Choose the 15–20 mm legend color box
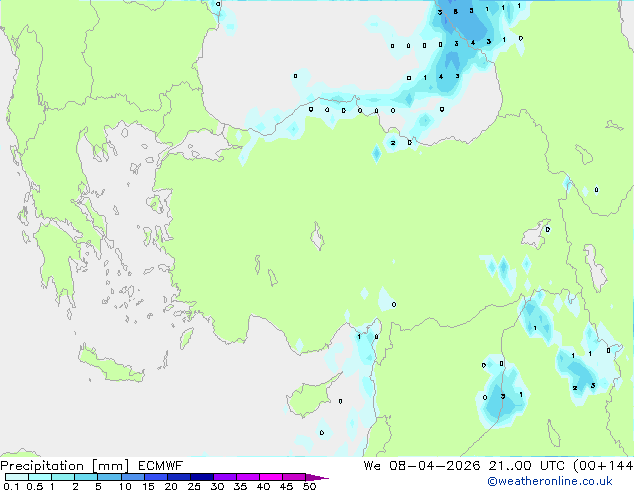This screenshot has height=490, width=634. (x=156, y=477)
